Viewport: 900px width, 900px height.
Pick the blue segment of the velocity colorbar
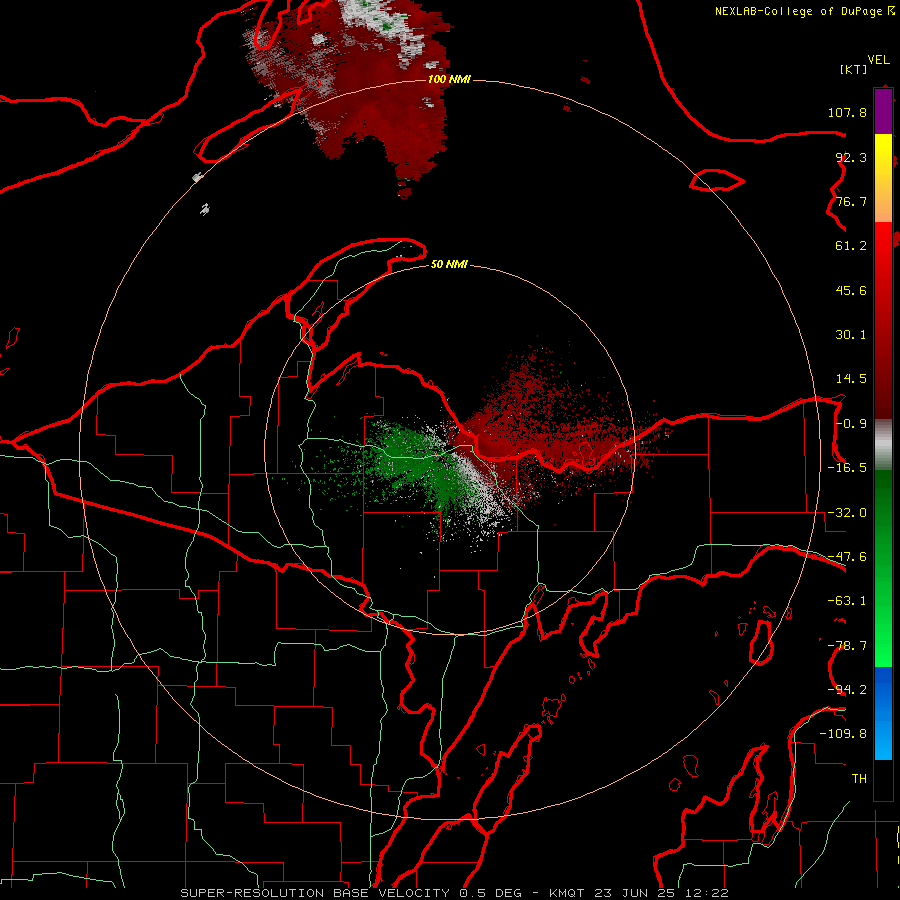click(x=883, y=713)
